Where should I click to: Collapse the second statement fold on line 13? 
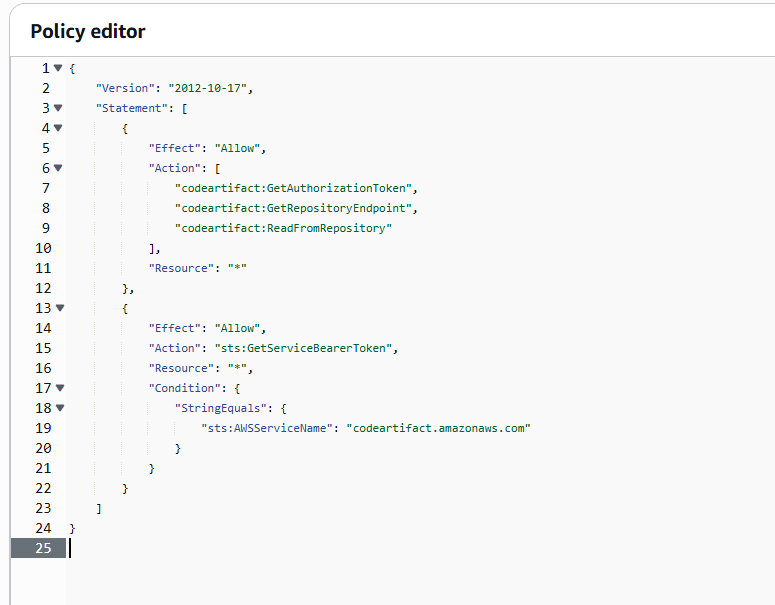coord(60,308)
